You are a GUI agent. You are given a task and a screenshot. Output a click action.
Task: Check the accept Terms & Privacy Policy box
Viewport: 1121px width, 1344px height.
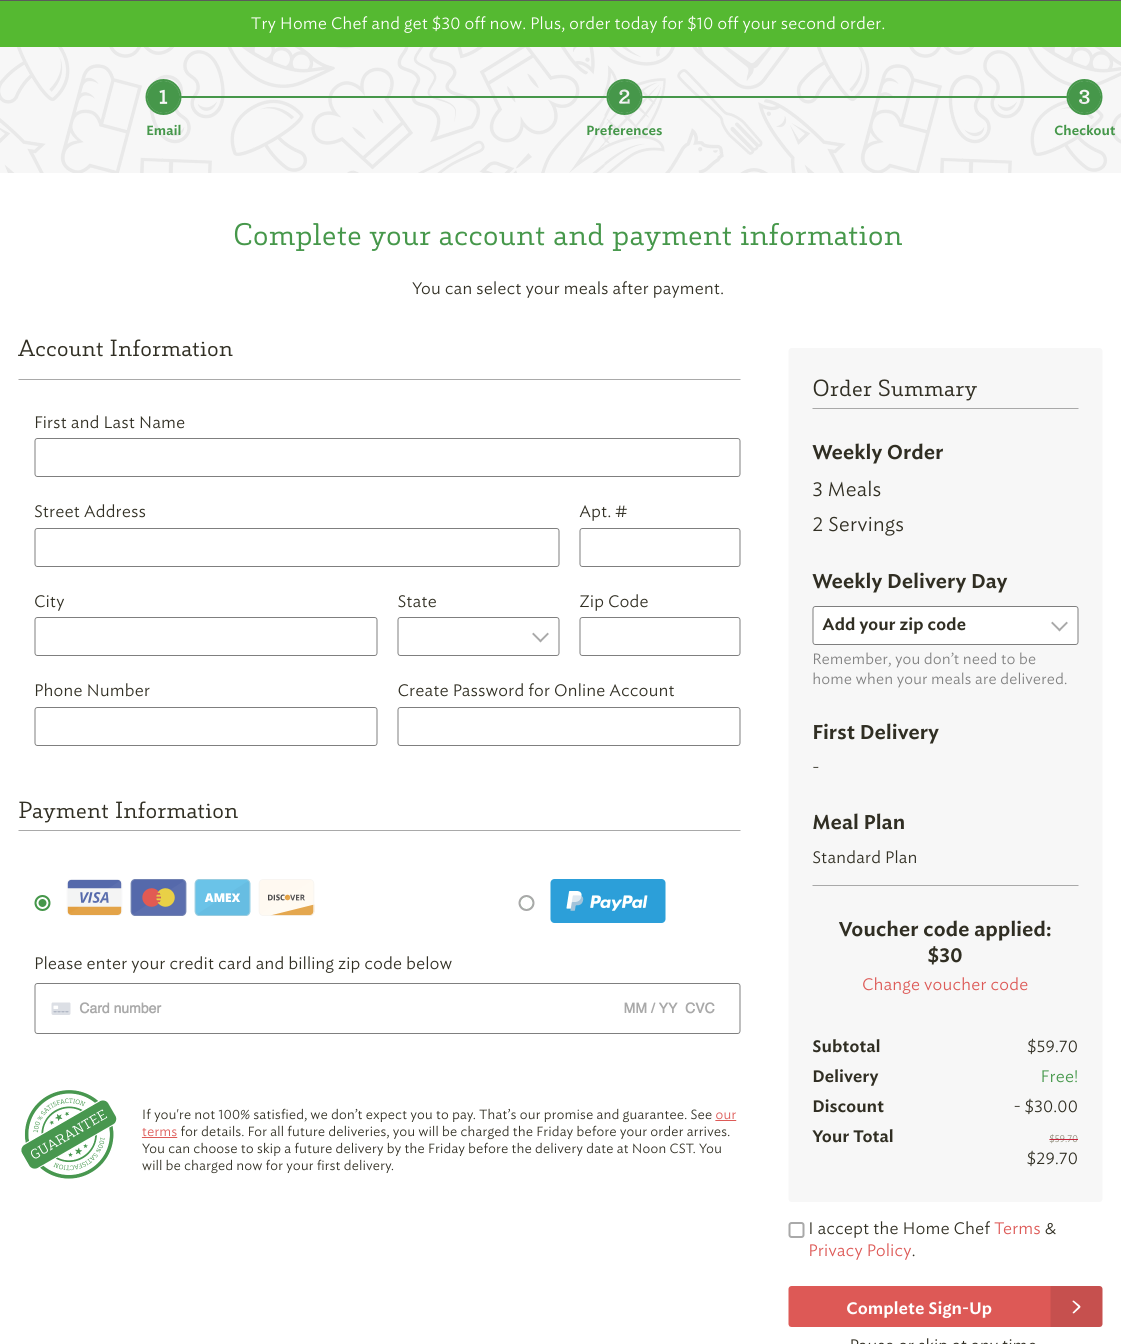(797, 1230)
